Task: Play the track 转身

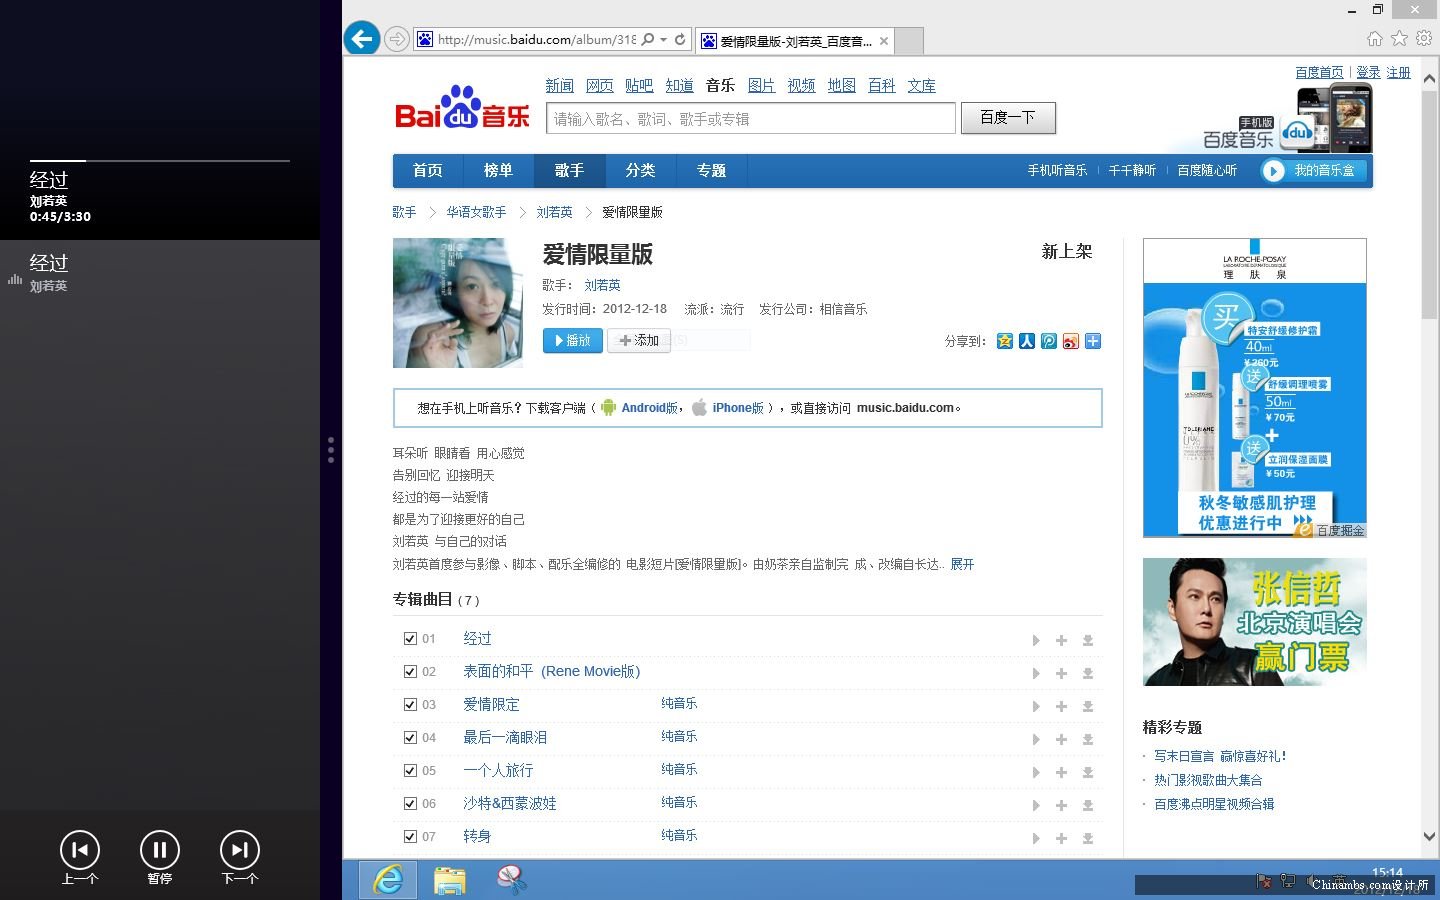Action: click(1036, 838)
